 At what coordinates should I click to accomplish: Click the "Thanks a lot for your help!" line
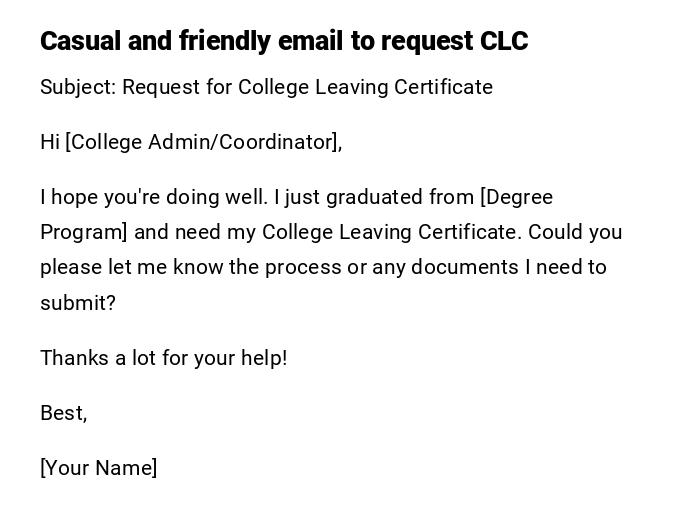pos(164,358)
